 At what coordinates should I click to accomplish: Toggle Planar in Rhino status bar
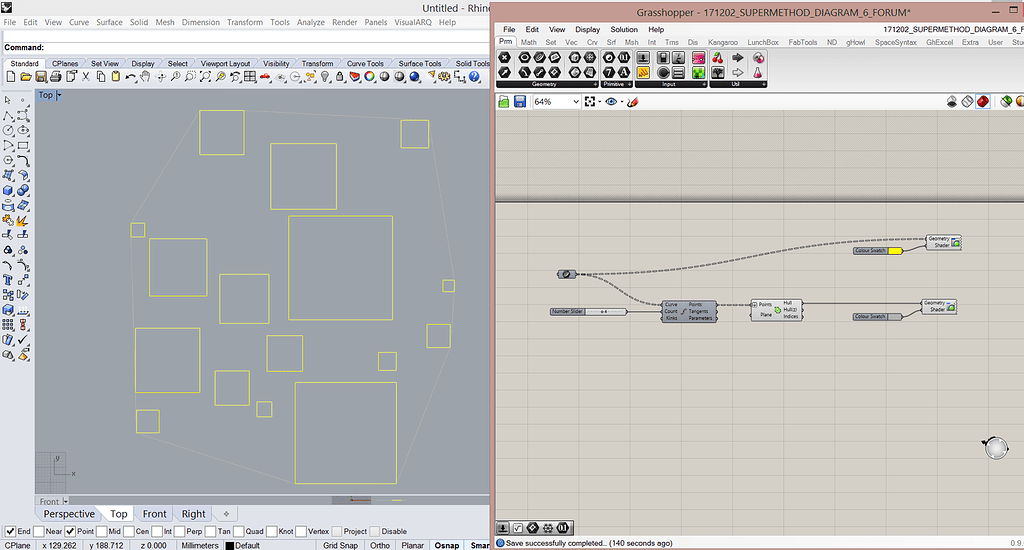point(412,545)
